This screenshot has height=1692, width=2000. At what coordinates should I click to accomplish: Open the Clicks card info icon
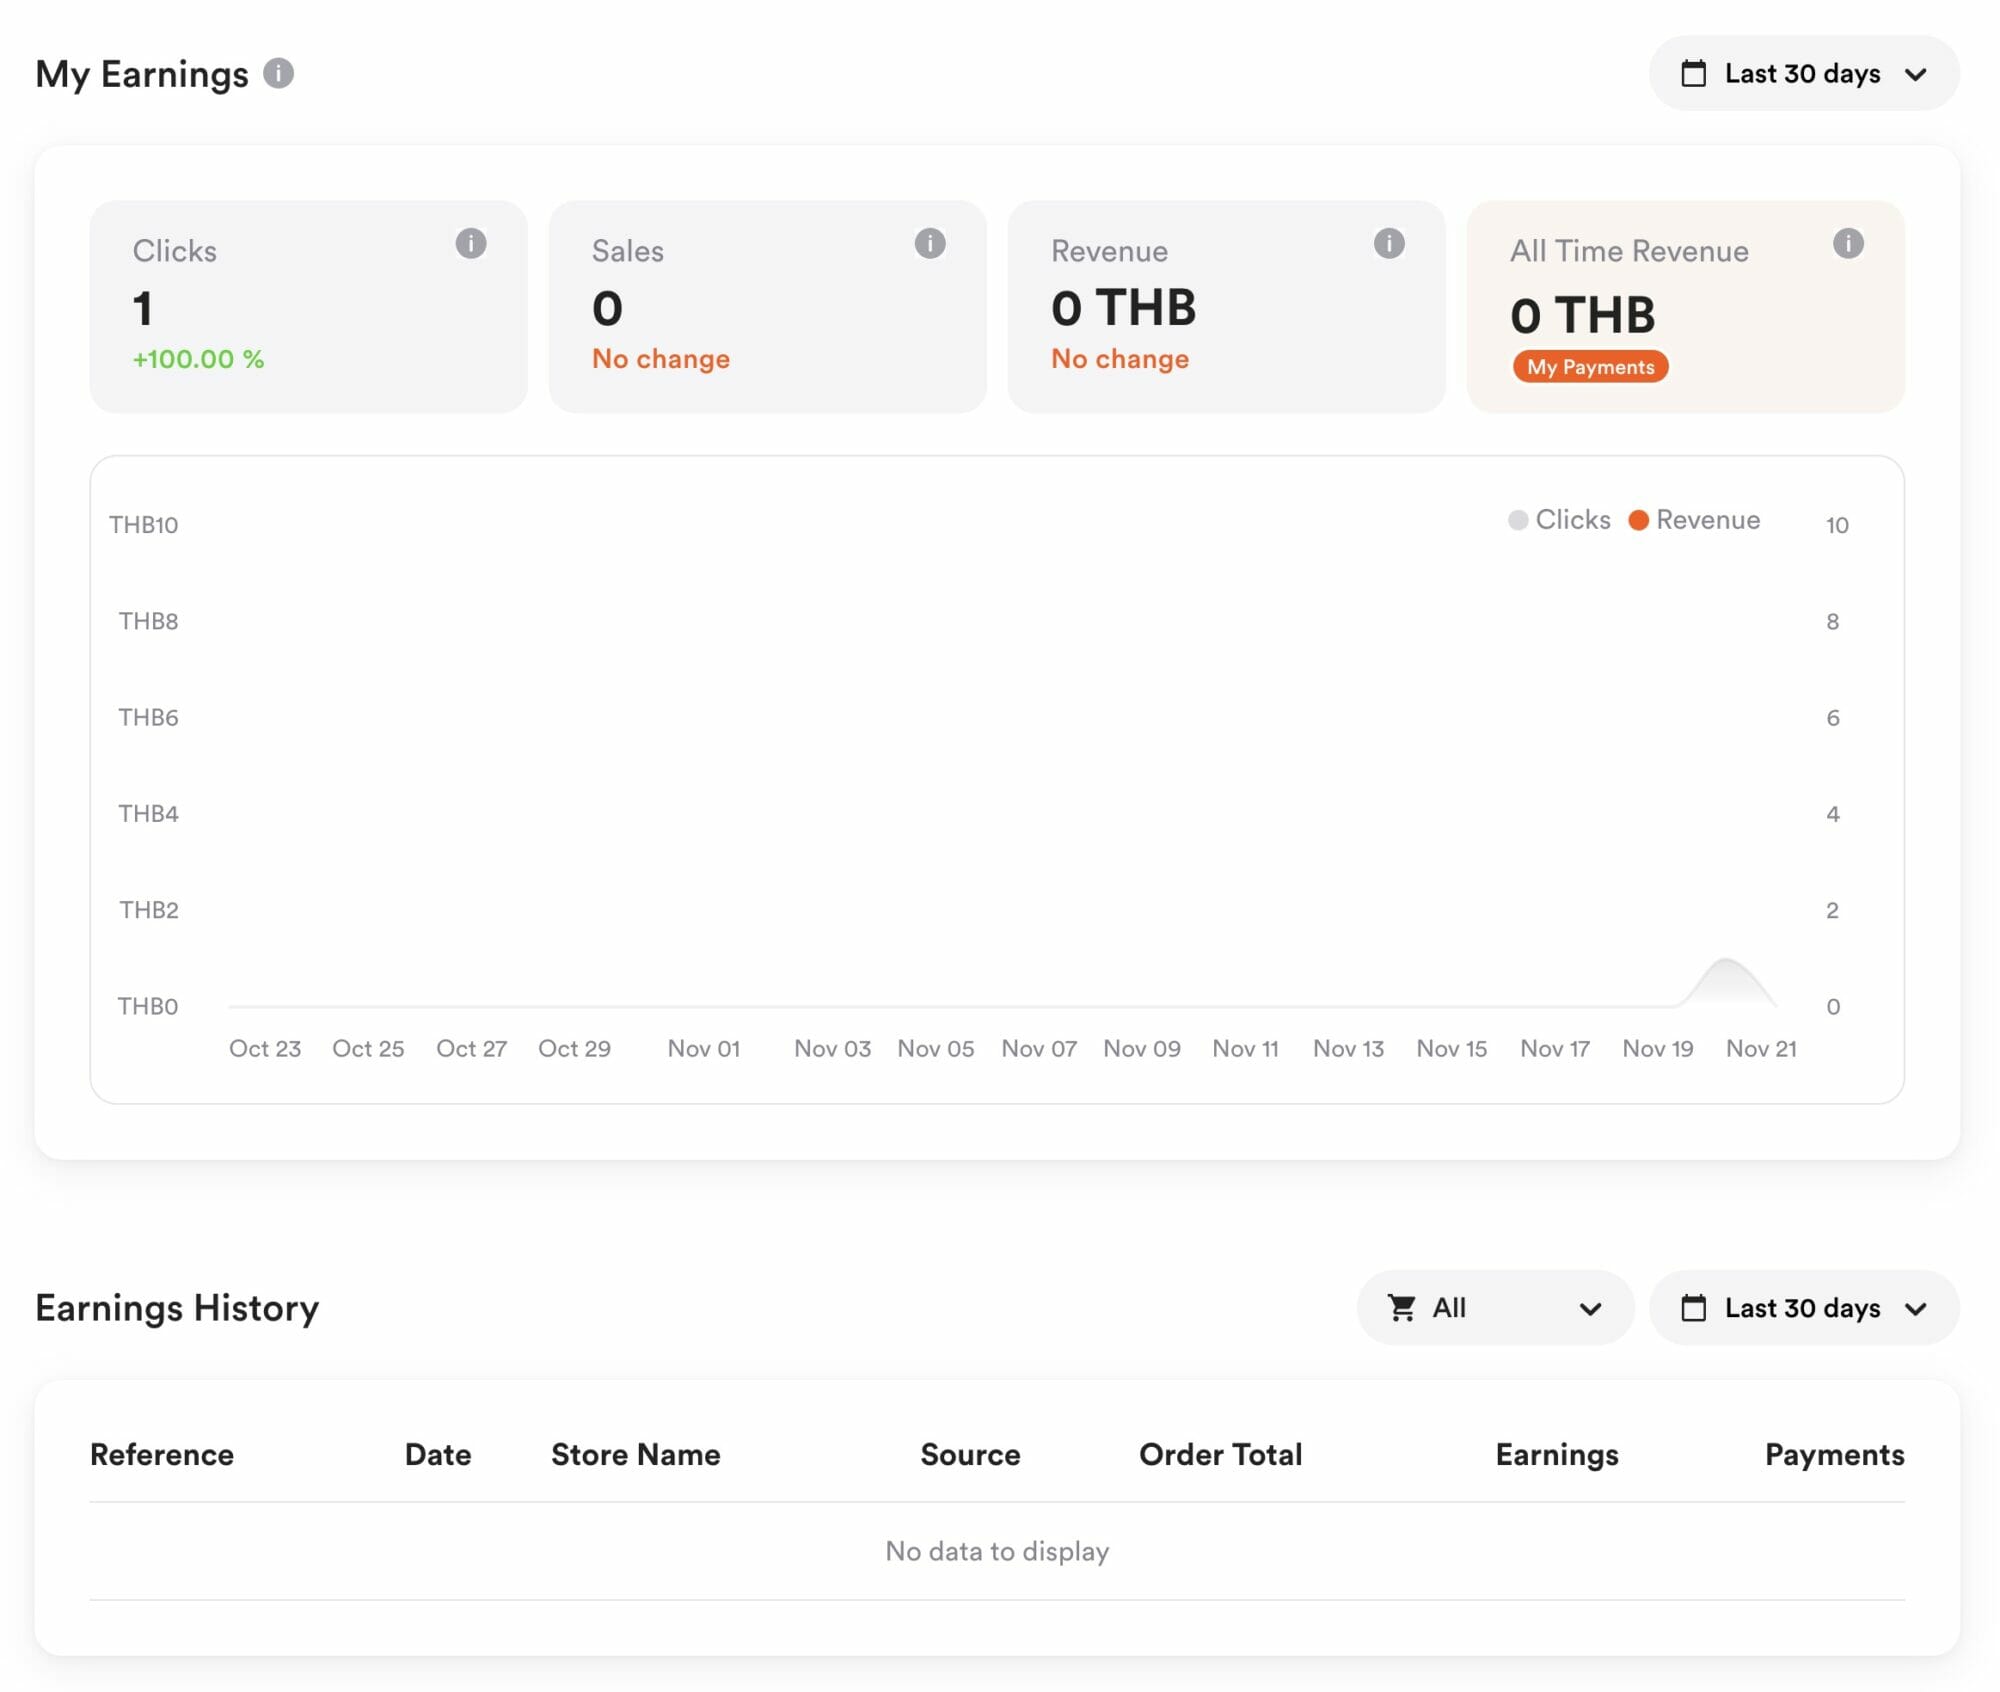coord(470,243)
